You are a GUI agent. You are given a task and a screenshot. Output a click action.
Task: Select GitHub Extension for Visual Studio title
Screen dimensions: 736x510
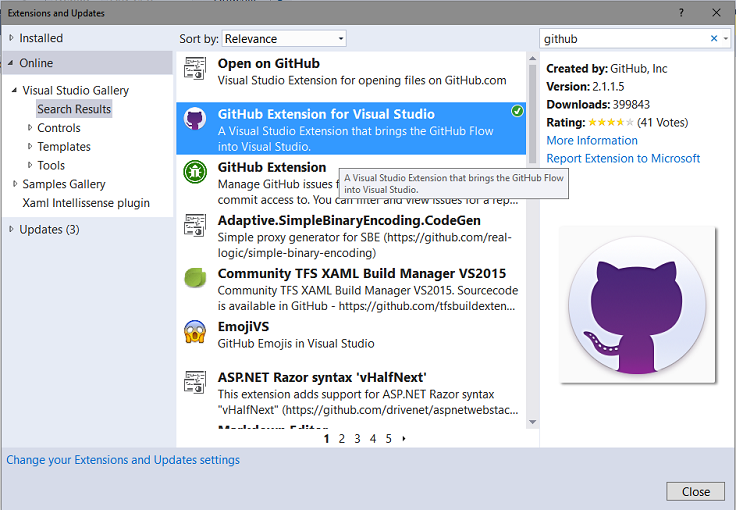[326, 114]
